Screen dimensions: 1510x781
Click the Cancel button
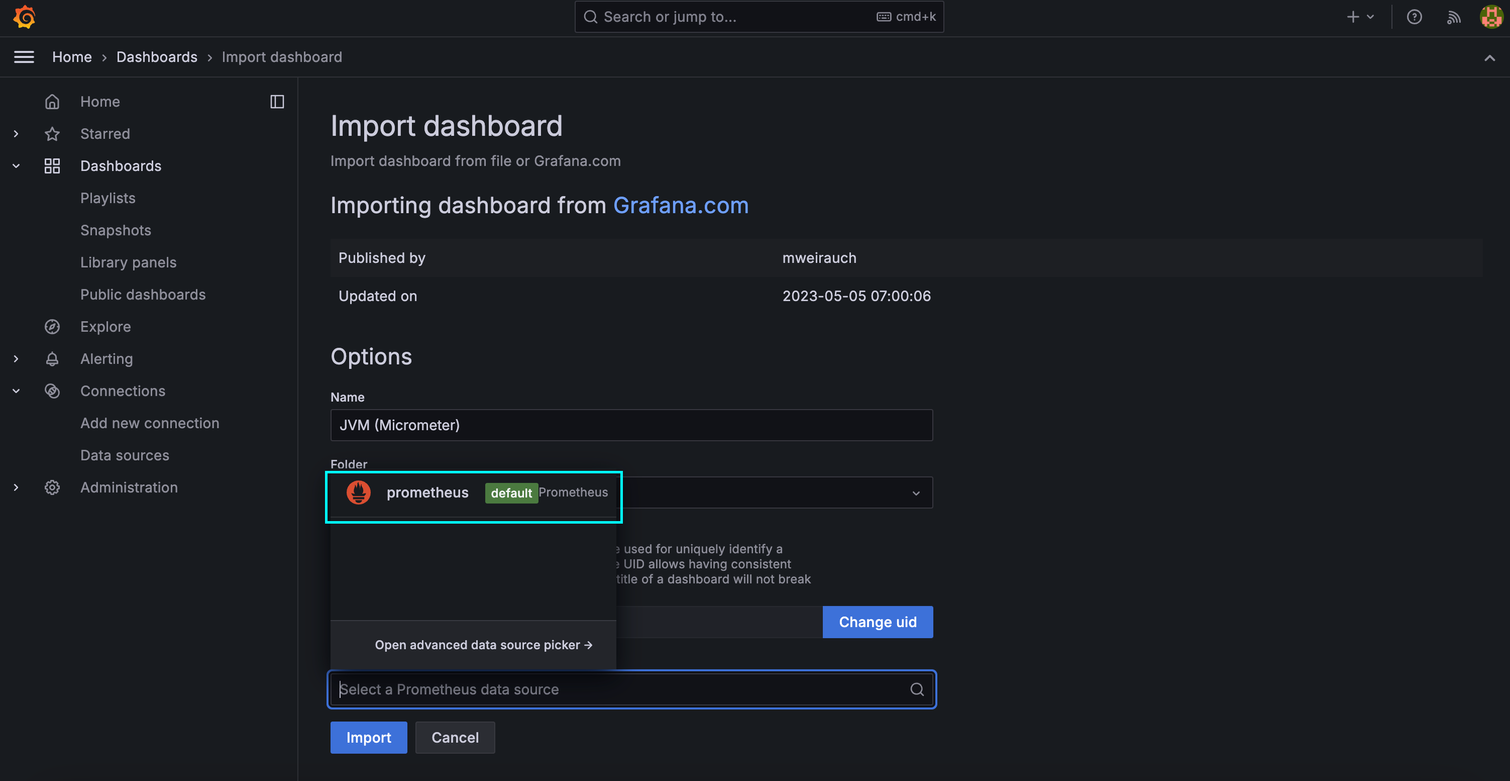[455, 738]
